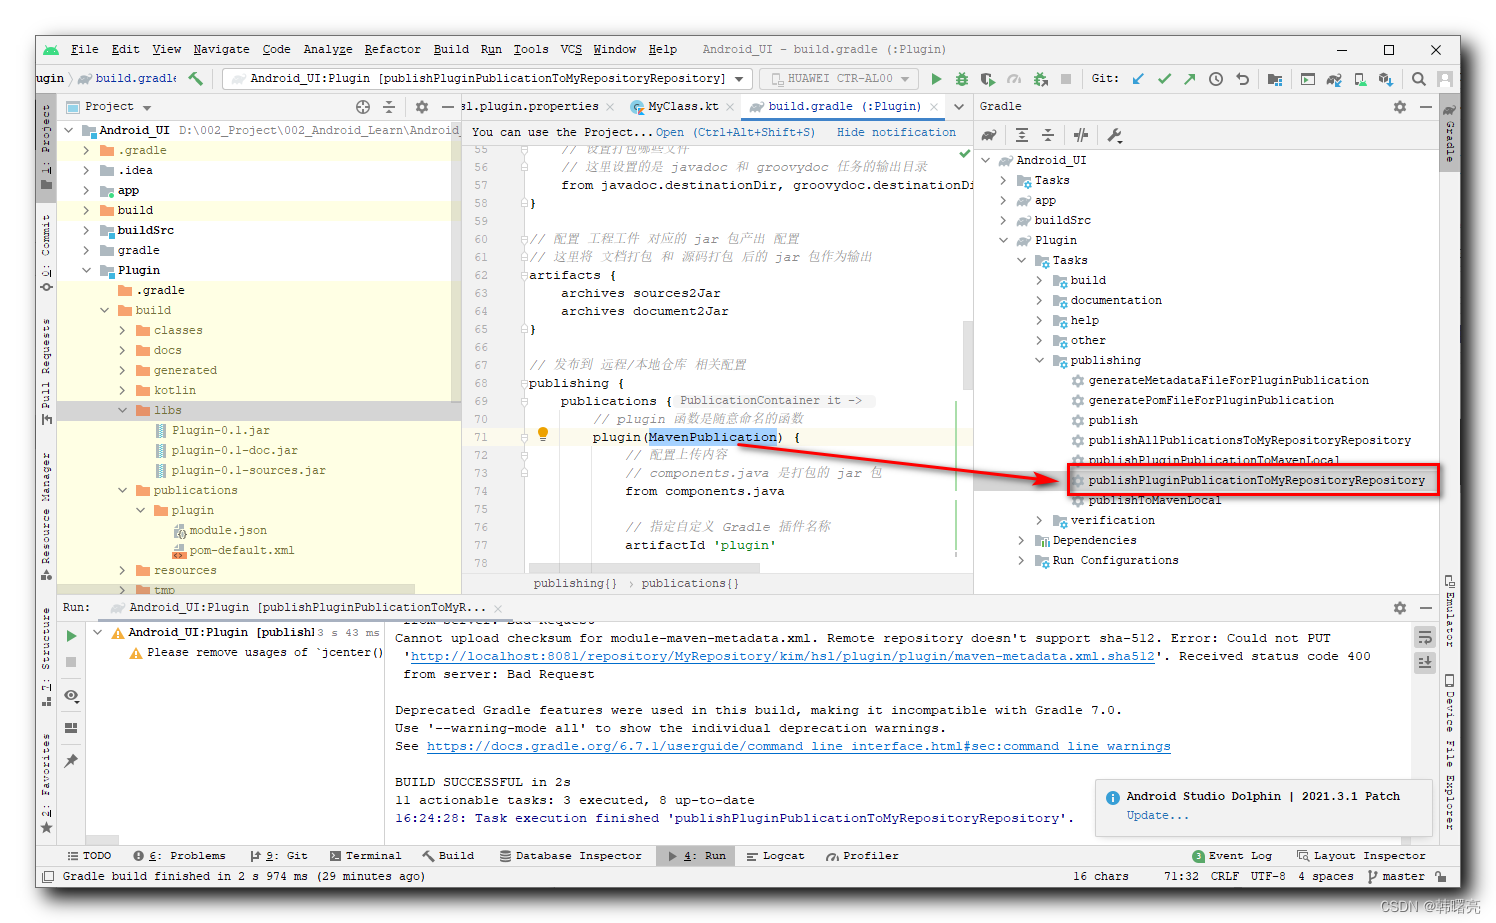
Task: Push commits with the Git green arrow
Action: point(1190,79)
